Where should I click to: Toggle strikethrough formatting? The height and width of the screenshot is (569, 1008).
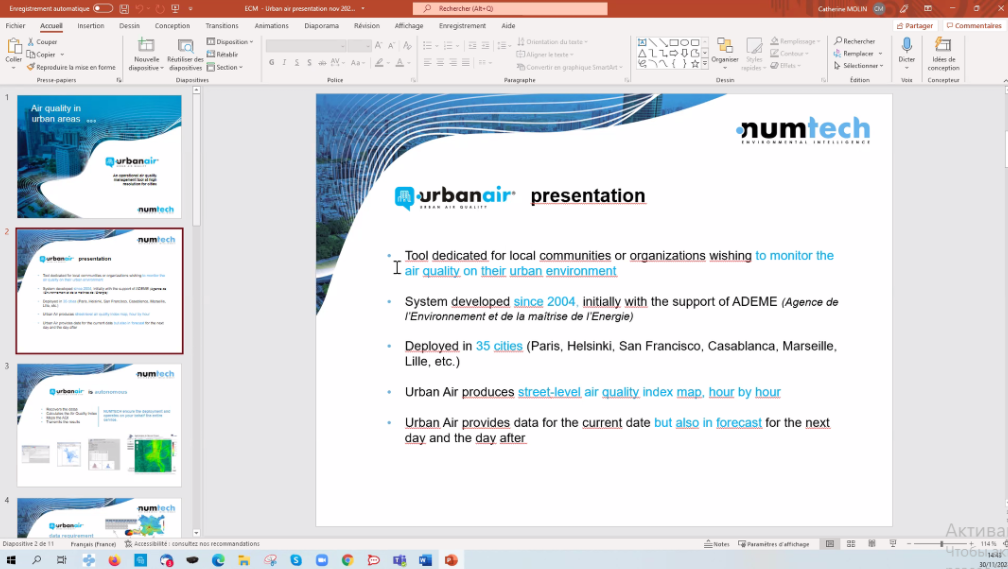(322, 62)
